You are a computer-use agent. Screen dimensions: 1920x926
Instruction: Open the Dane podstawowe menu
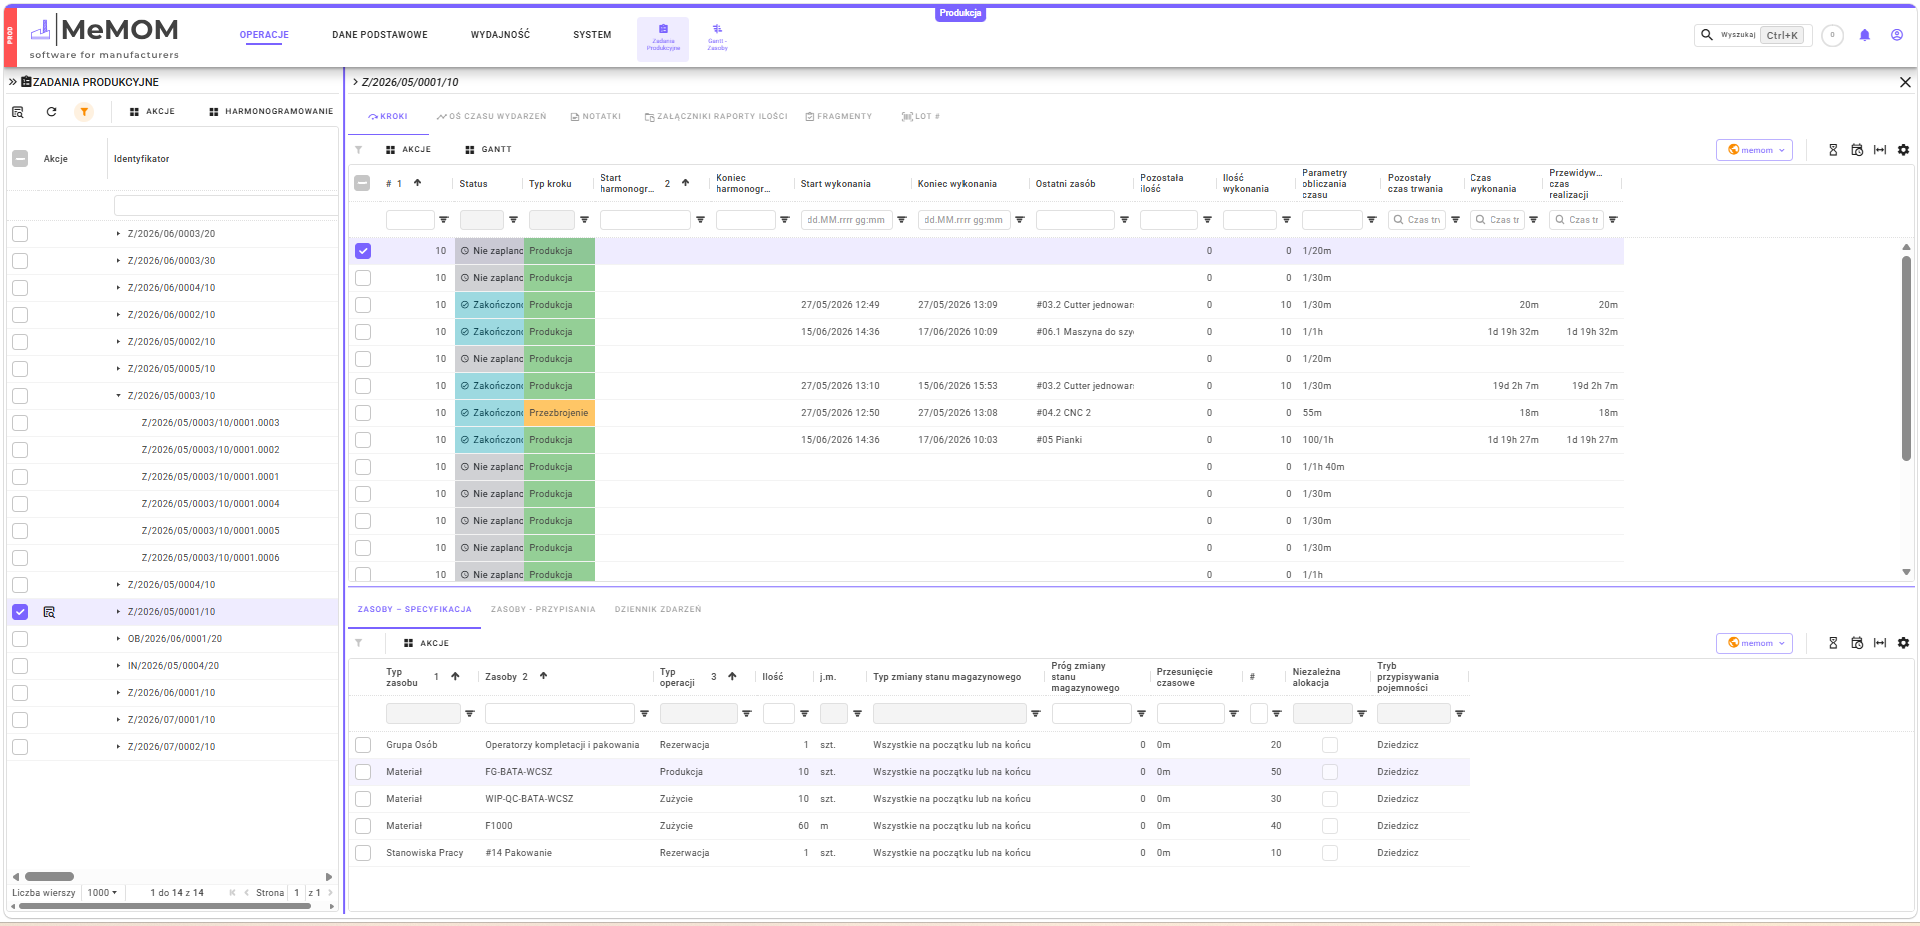[380, 35]
